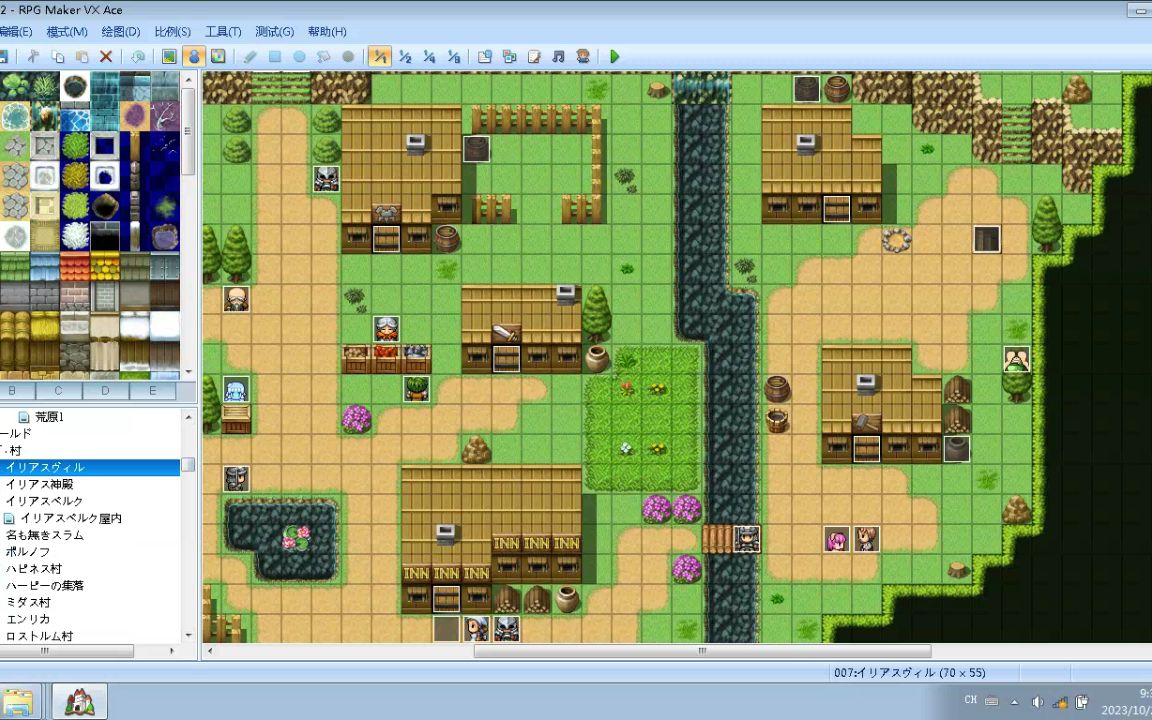Open the Database icon in toolbar

coord(485,57)
